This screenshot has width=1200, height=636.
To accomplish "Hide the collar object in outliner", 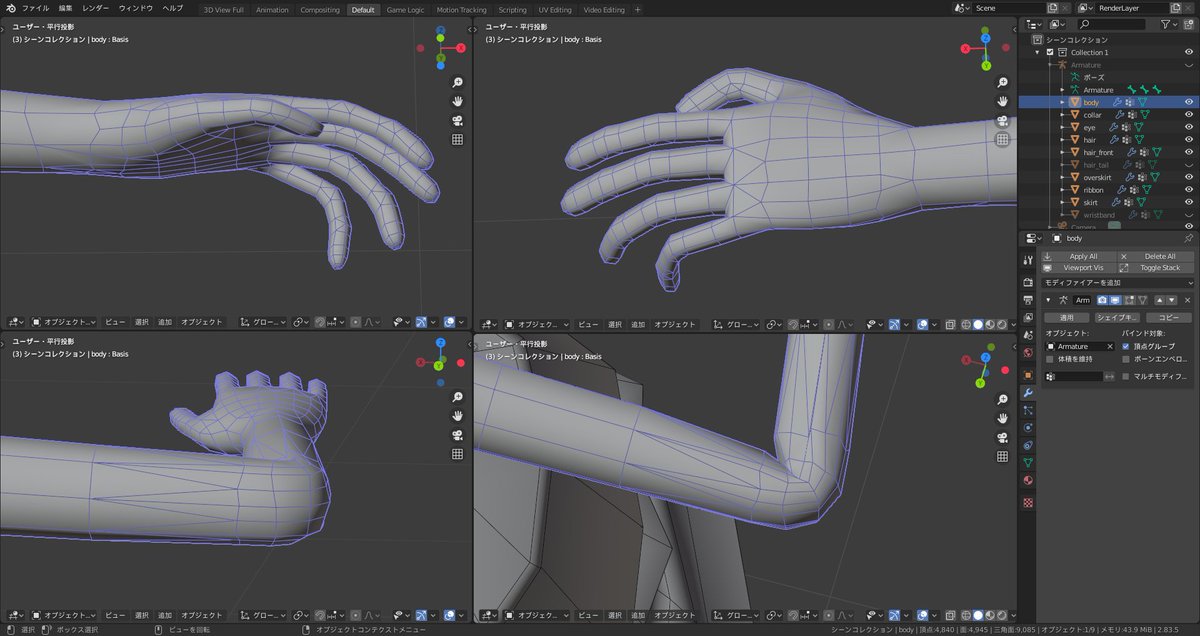I will click(1189, 115).
